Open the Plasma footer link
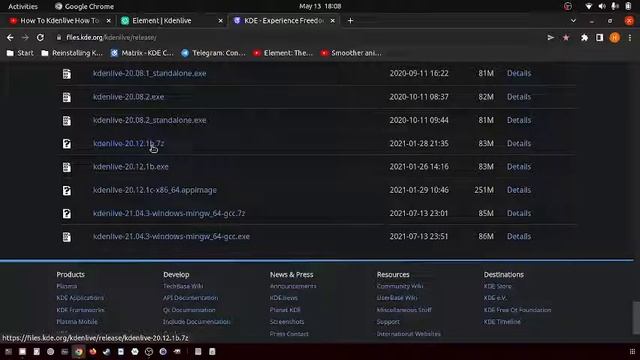 pyautogui.click(x=67, y=286)
